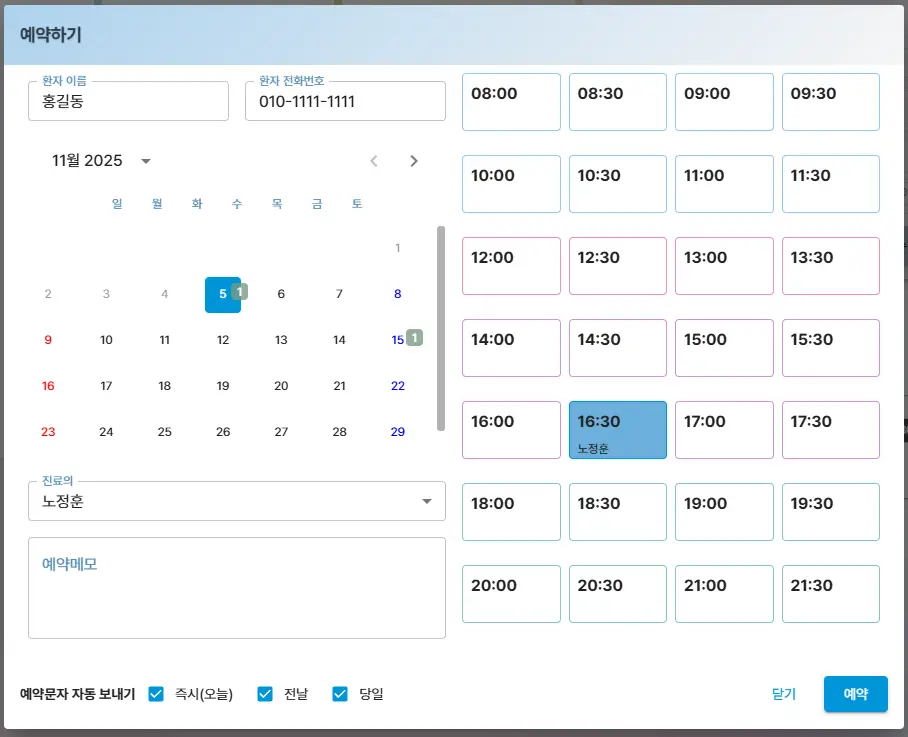This screenshot has height=737, width=908.
Task: Click the calendar vertical scrollbar
Action: point(441,328)
